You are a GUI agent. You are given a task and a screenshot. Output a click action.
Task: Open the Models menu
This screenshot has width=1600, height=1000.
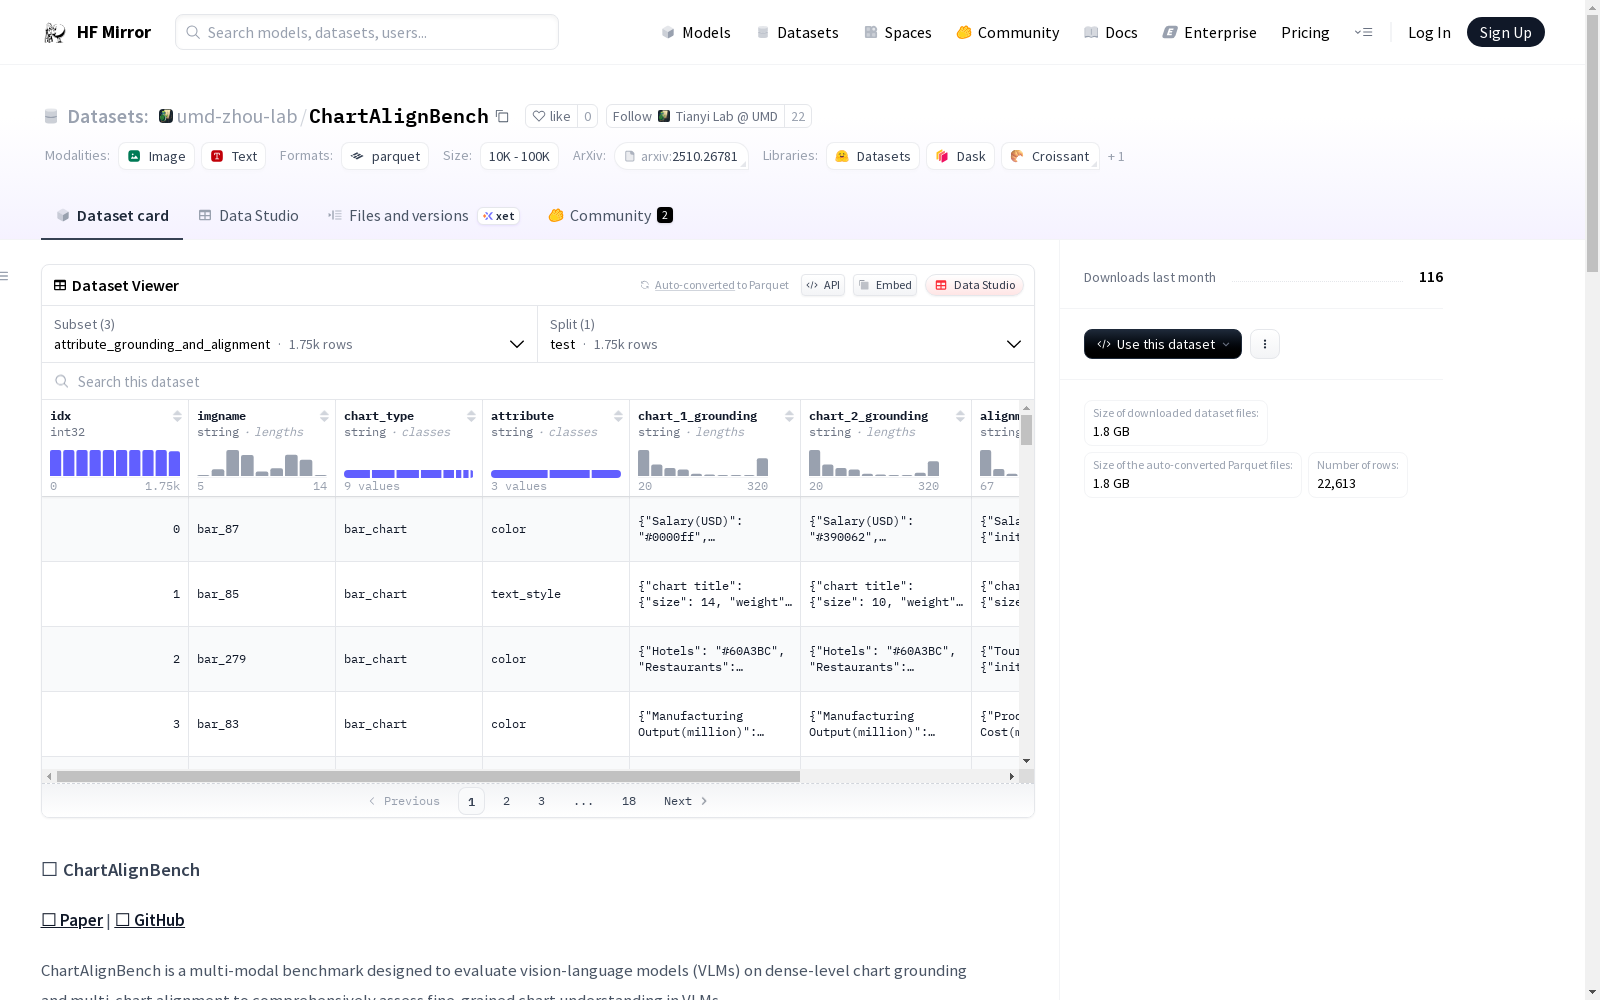tap(696, 32)
